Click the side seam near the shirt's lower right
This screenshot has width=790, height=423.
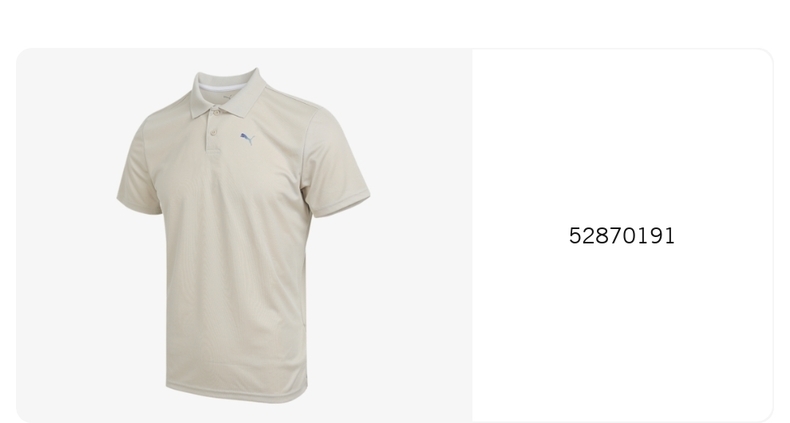click(305, 342)
